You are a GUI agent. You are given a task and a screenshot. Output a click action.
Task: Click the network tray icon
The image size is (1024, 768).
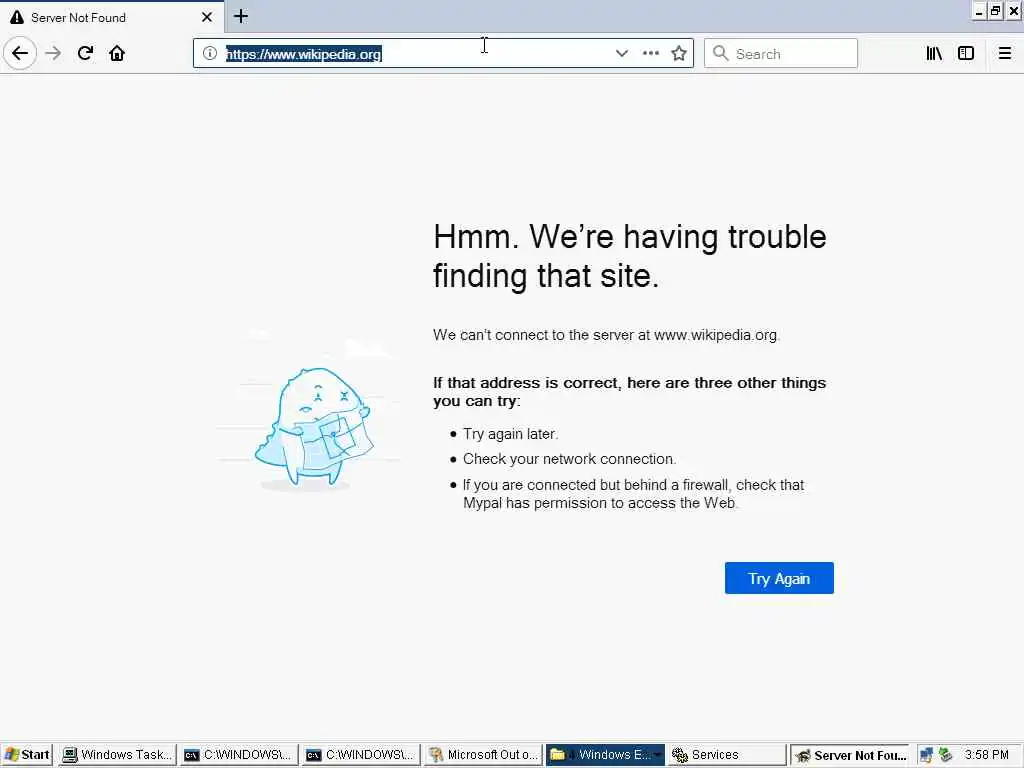tap(926, 756)
